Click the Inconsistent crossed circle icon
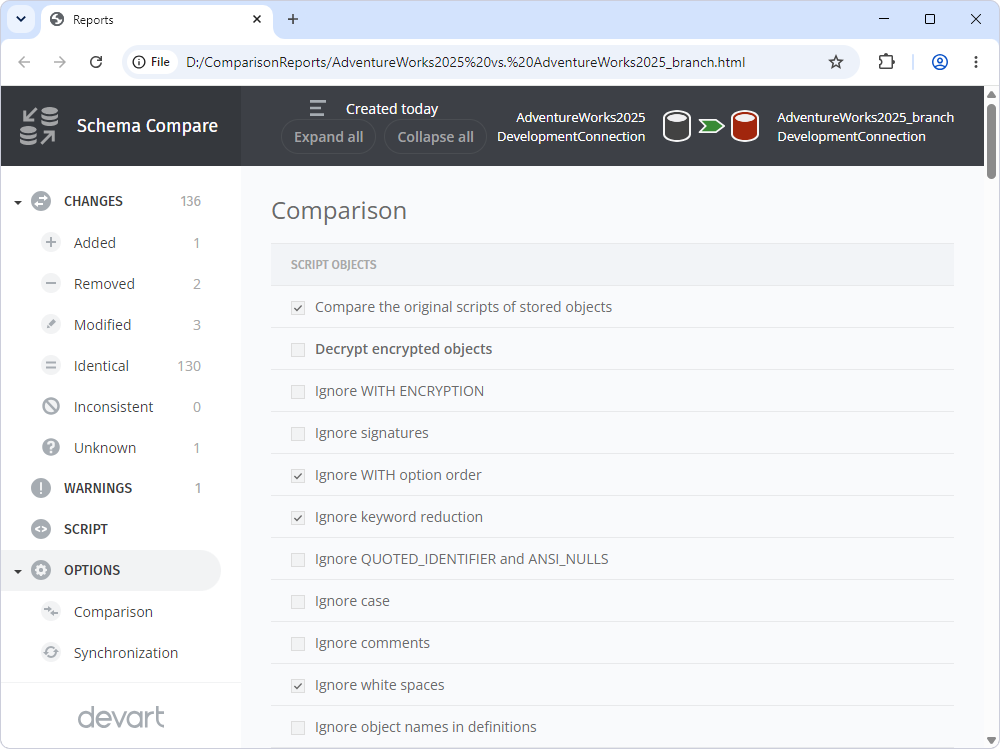1000x749 pixels. (x=51, y=406)
